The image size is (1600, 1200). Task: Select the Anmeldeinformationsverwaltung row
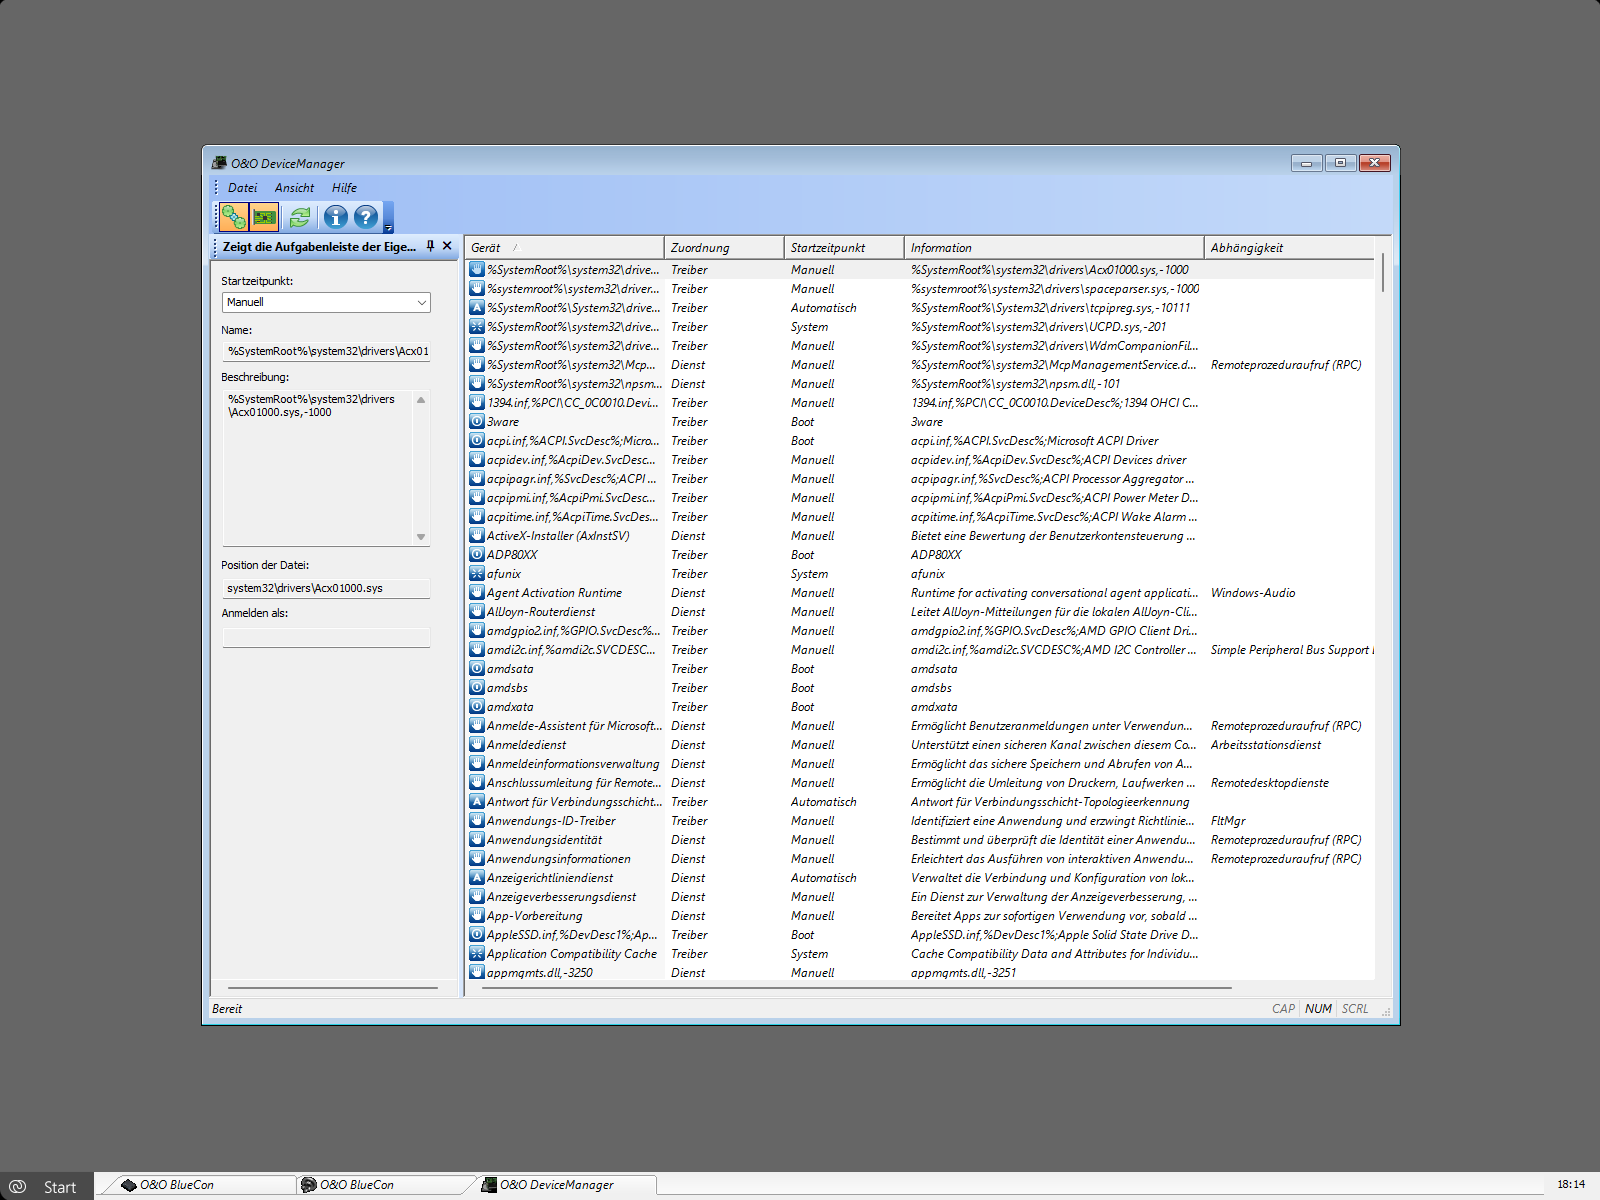click(x=920, y=764)
